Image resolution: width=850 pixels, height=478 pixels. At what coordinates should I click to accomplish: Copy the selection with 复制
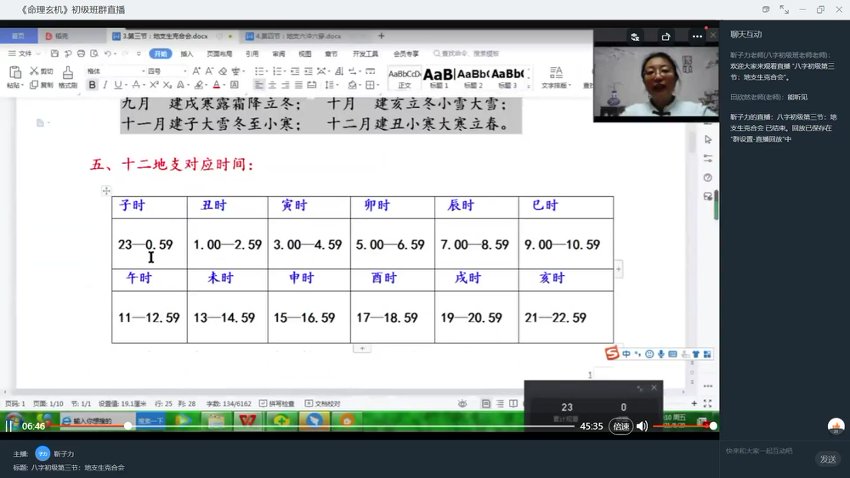[x=41, y=85]
